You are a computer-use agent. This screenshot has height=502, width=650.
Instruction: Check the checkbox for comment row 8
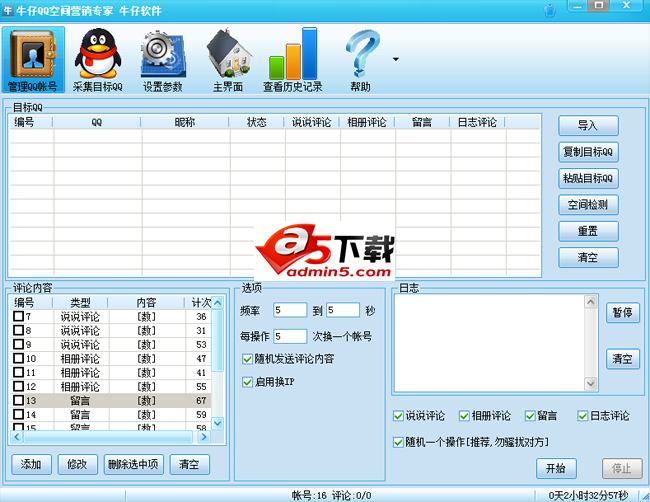click(x=18, y=330)
